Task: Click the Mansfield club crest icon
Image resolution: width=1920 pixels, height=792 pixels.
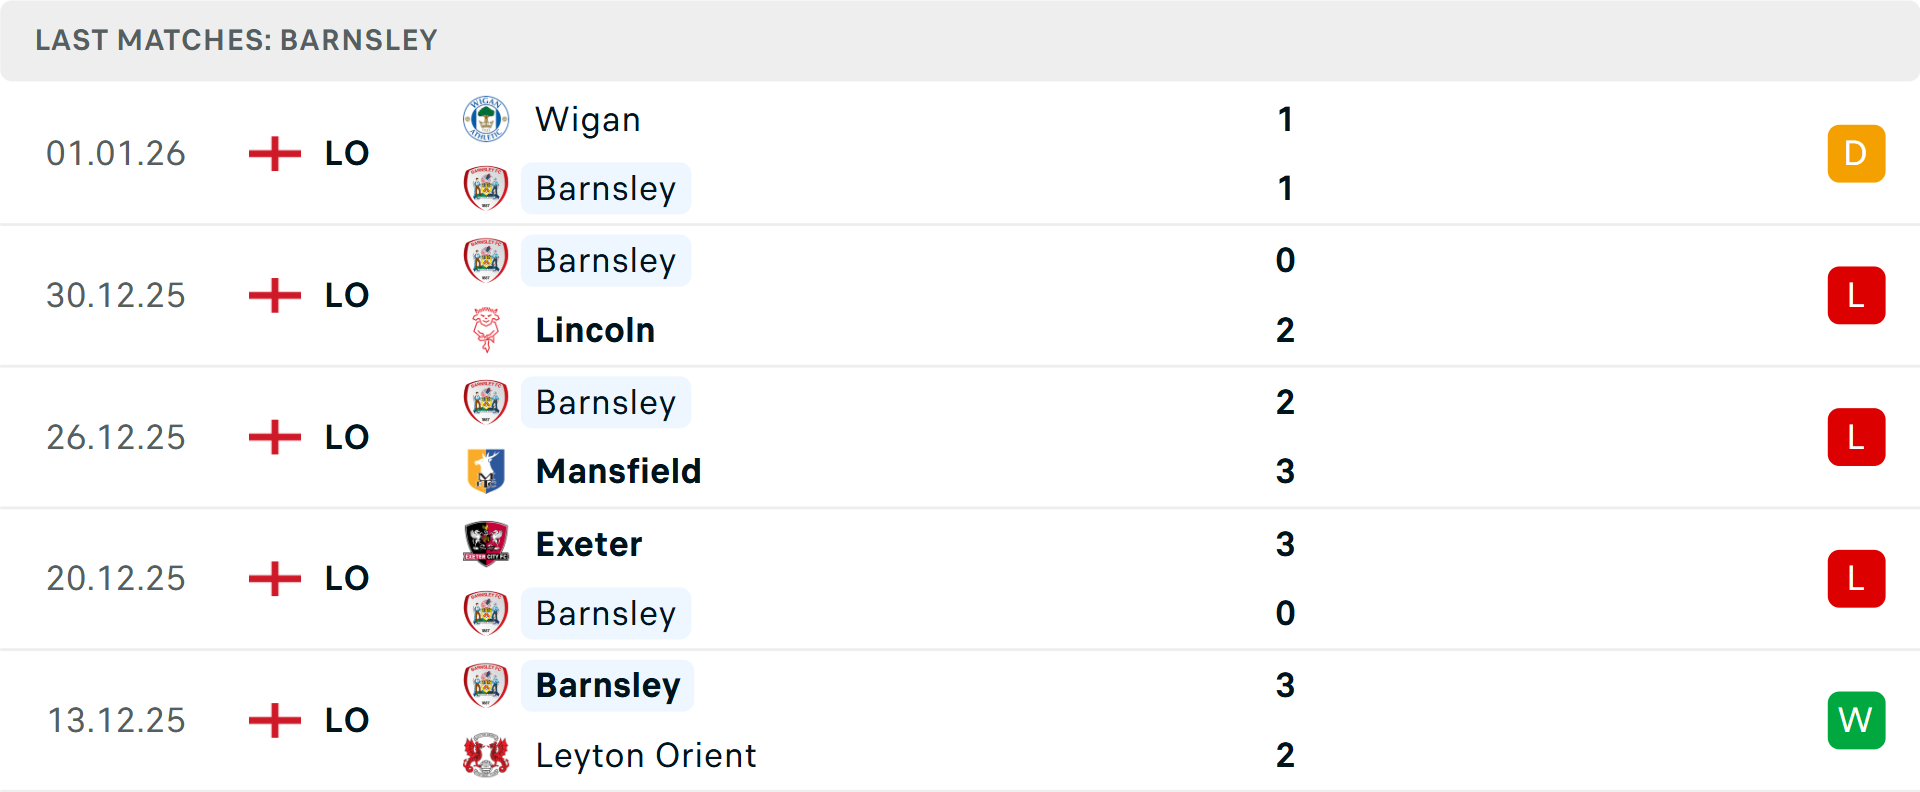Action: 486,471
